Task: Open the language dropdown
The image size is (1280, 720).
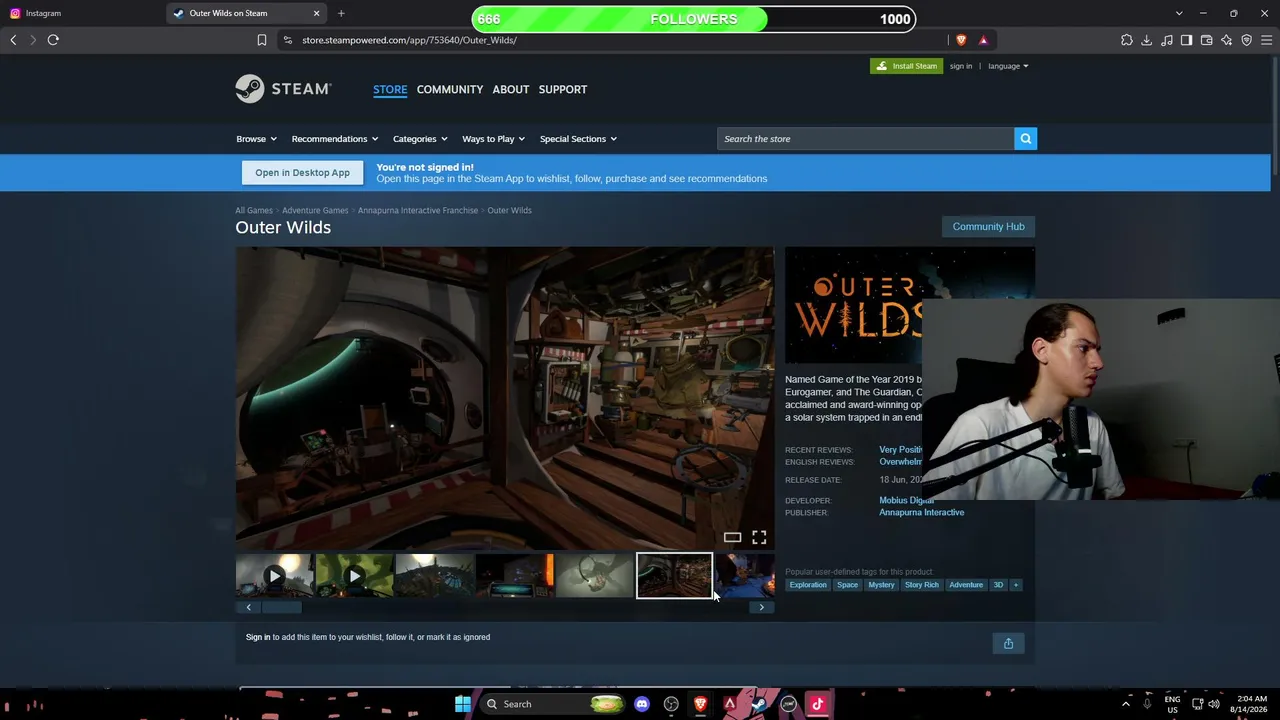Action: pyautogui.click(x=1008, y=66)
